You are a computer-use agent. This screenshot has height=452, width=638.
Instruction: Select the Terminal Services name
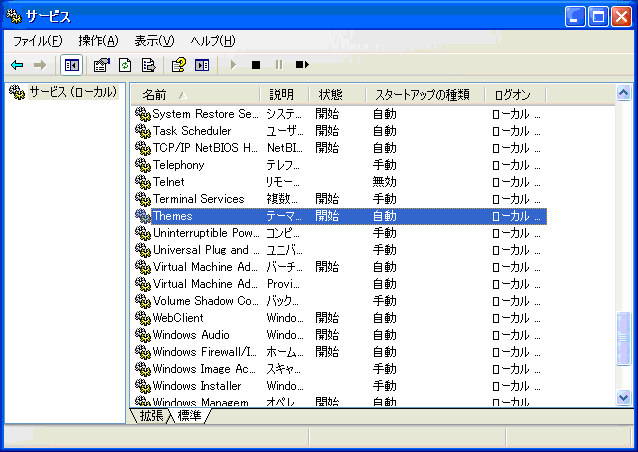click(x=199, y=199)
